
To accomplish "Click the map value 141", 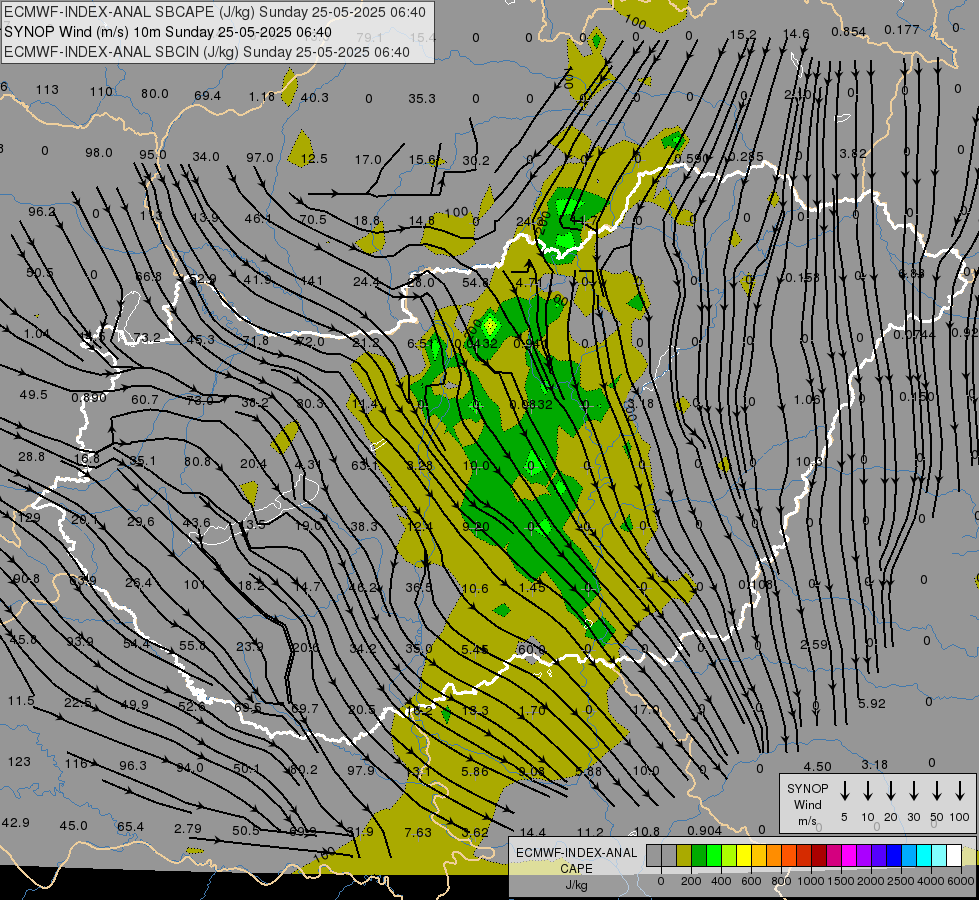I will point(311,280).
